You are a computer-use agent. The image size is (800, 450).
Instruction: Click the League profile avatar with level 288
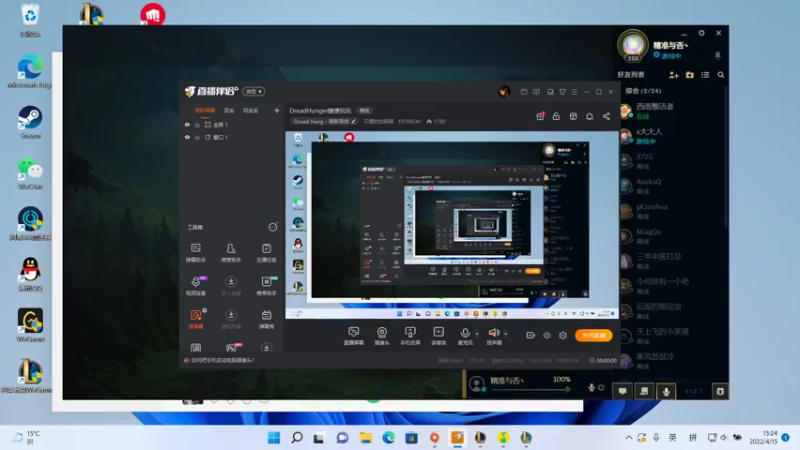point(633,45)
